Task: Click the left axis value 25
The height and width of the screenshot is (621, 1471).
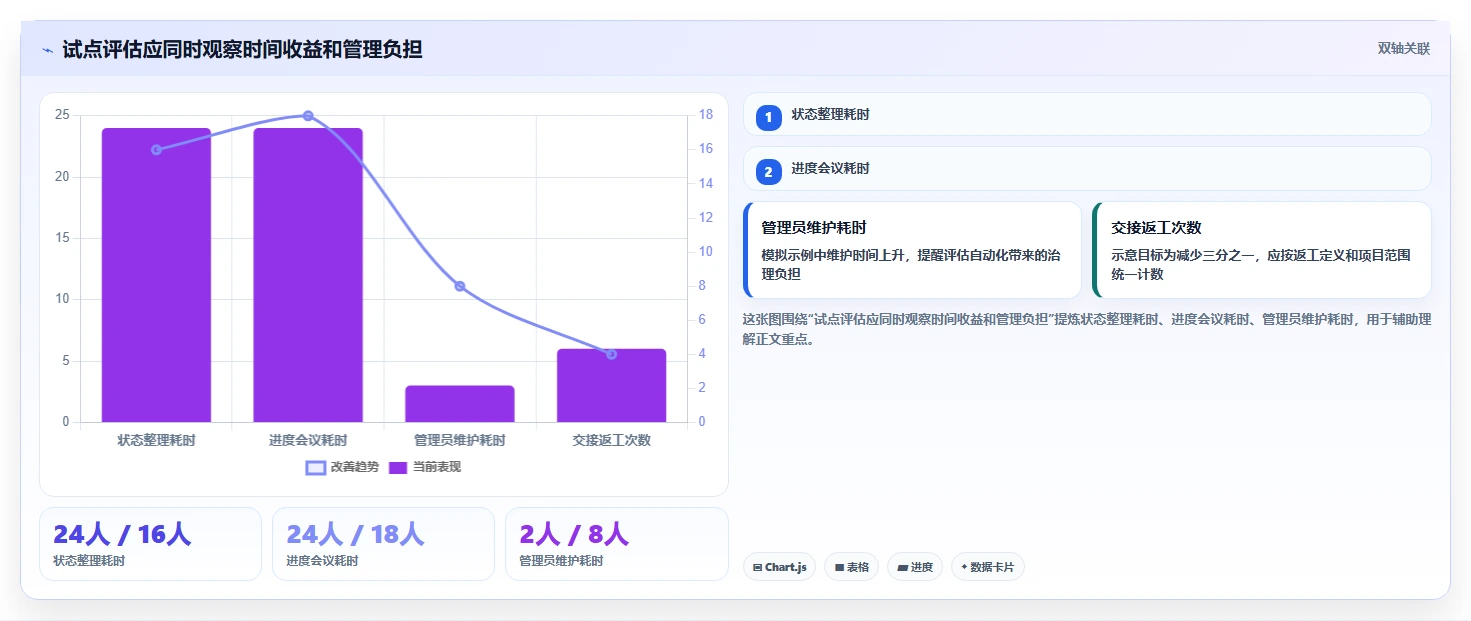Action: coord(62,115)
